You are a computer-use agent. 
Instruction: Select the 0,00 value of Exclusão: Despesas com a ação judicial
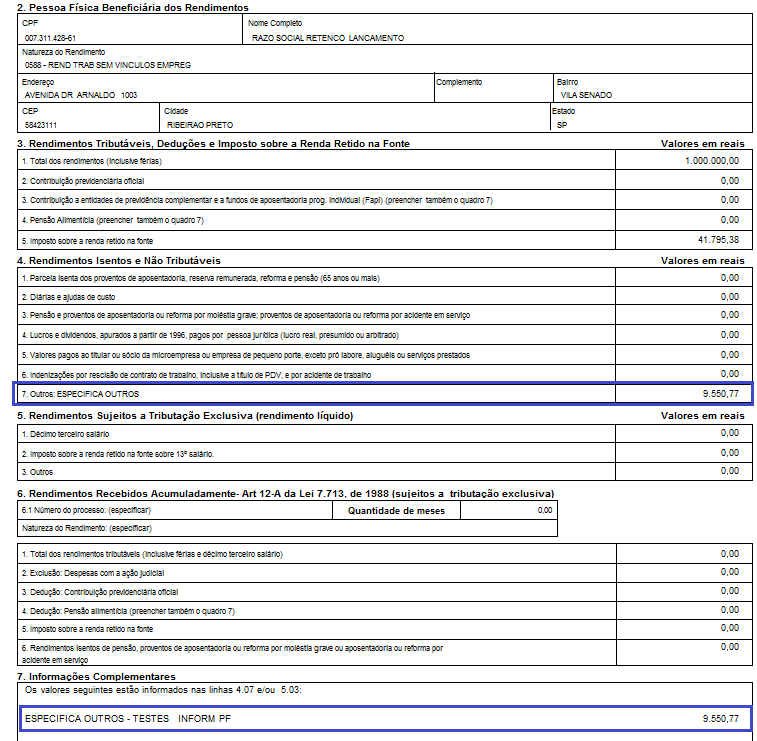(730, 572)
